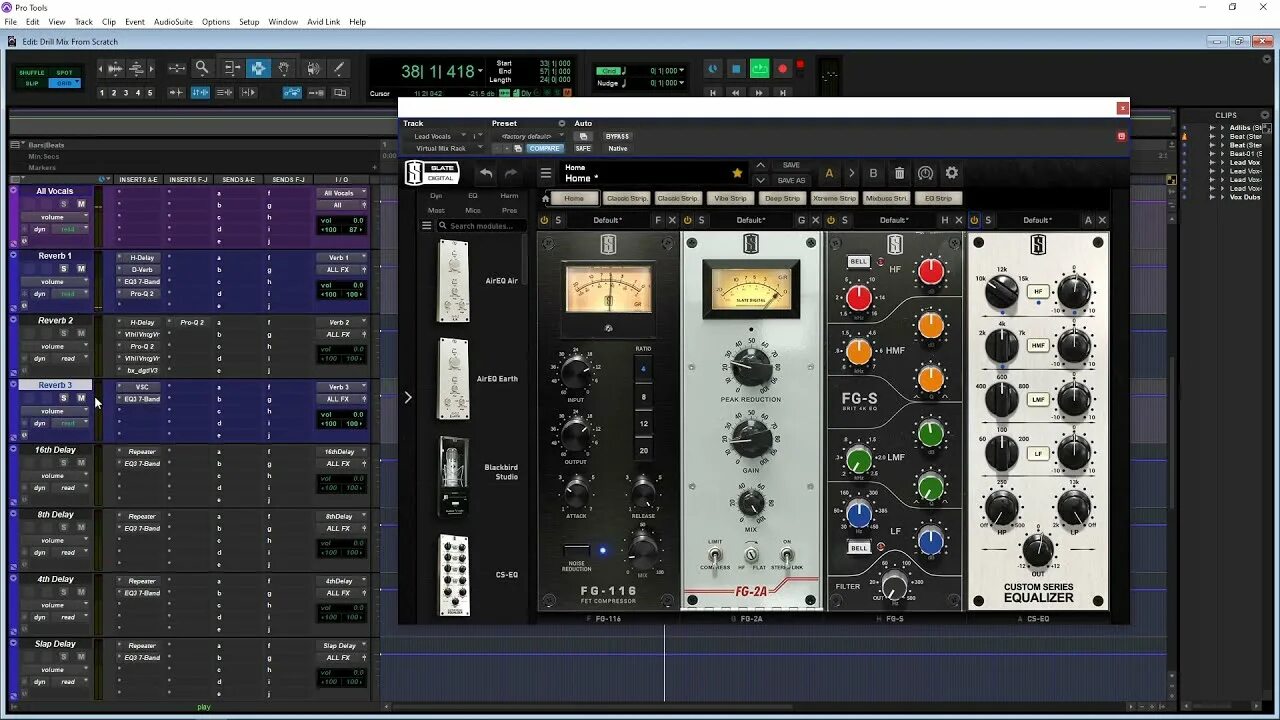Select setting B in the rack
Screen dimensions: 1280x720
[873, 173]
